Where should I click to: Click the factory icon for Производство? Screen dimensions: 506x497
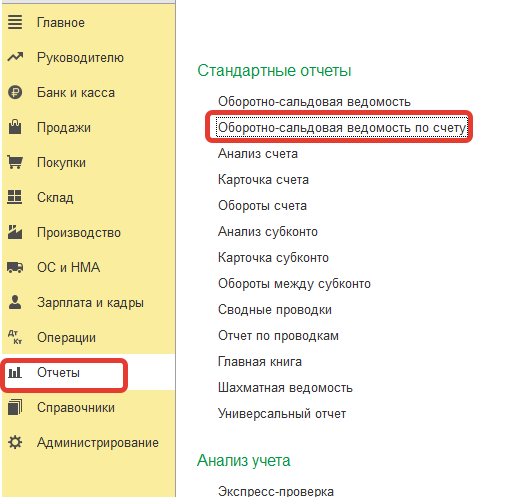(15, 232)
